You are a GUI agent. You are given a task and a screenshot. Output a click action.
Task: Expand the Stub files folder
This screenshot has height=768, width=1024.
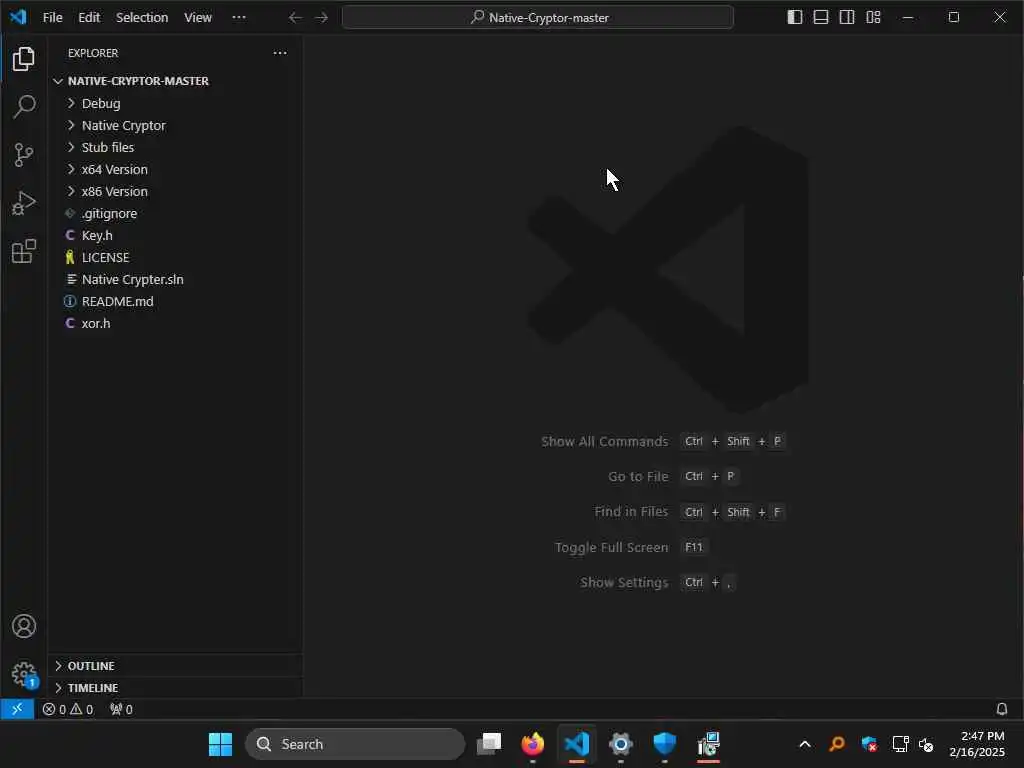[175, 148]
